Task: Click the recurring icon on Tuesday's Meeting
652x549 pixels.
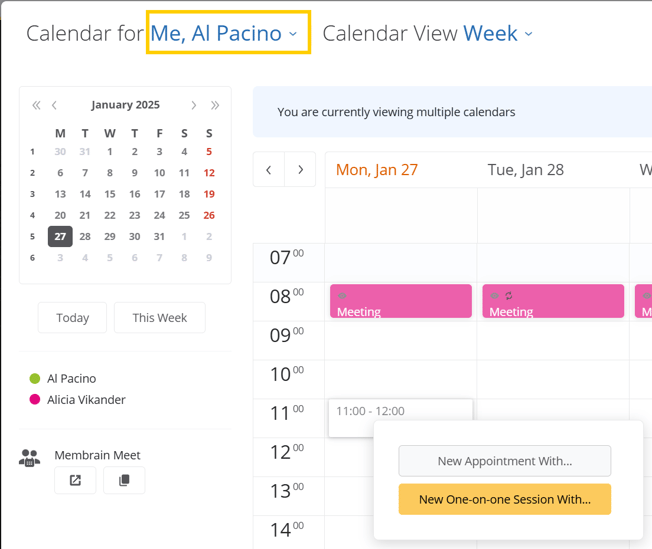Action: [x=509, y=296]
